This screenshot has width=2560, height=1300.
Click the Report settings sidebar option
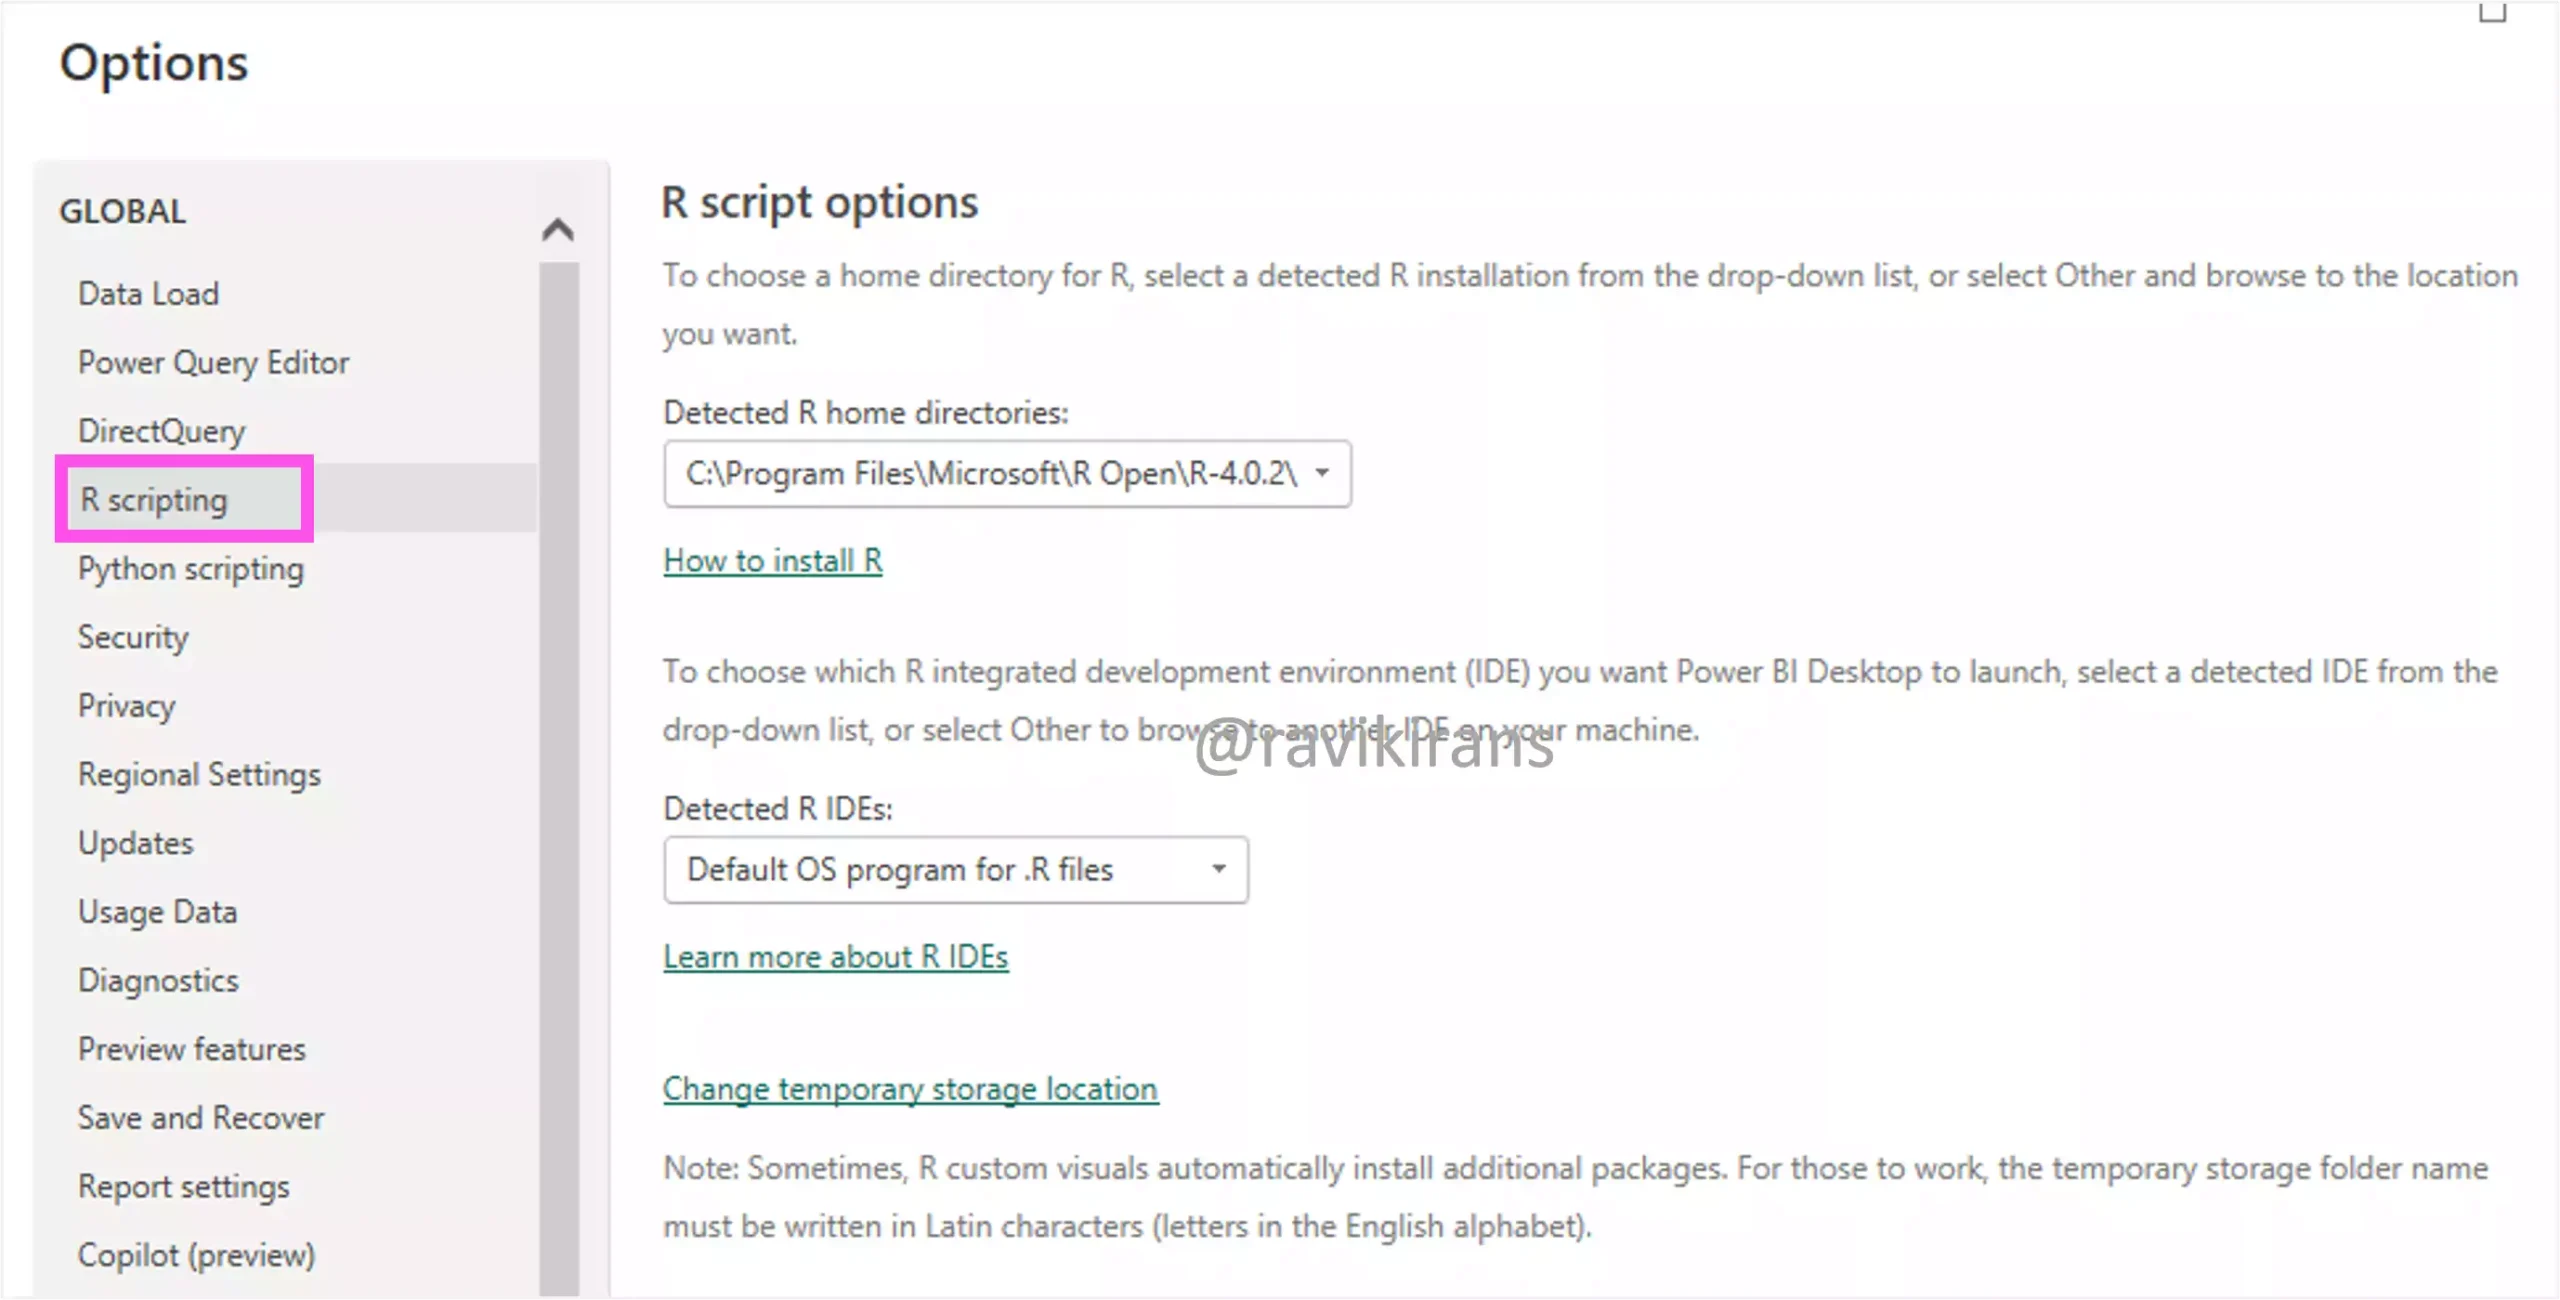click(x=184, y=1186)
